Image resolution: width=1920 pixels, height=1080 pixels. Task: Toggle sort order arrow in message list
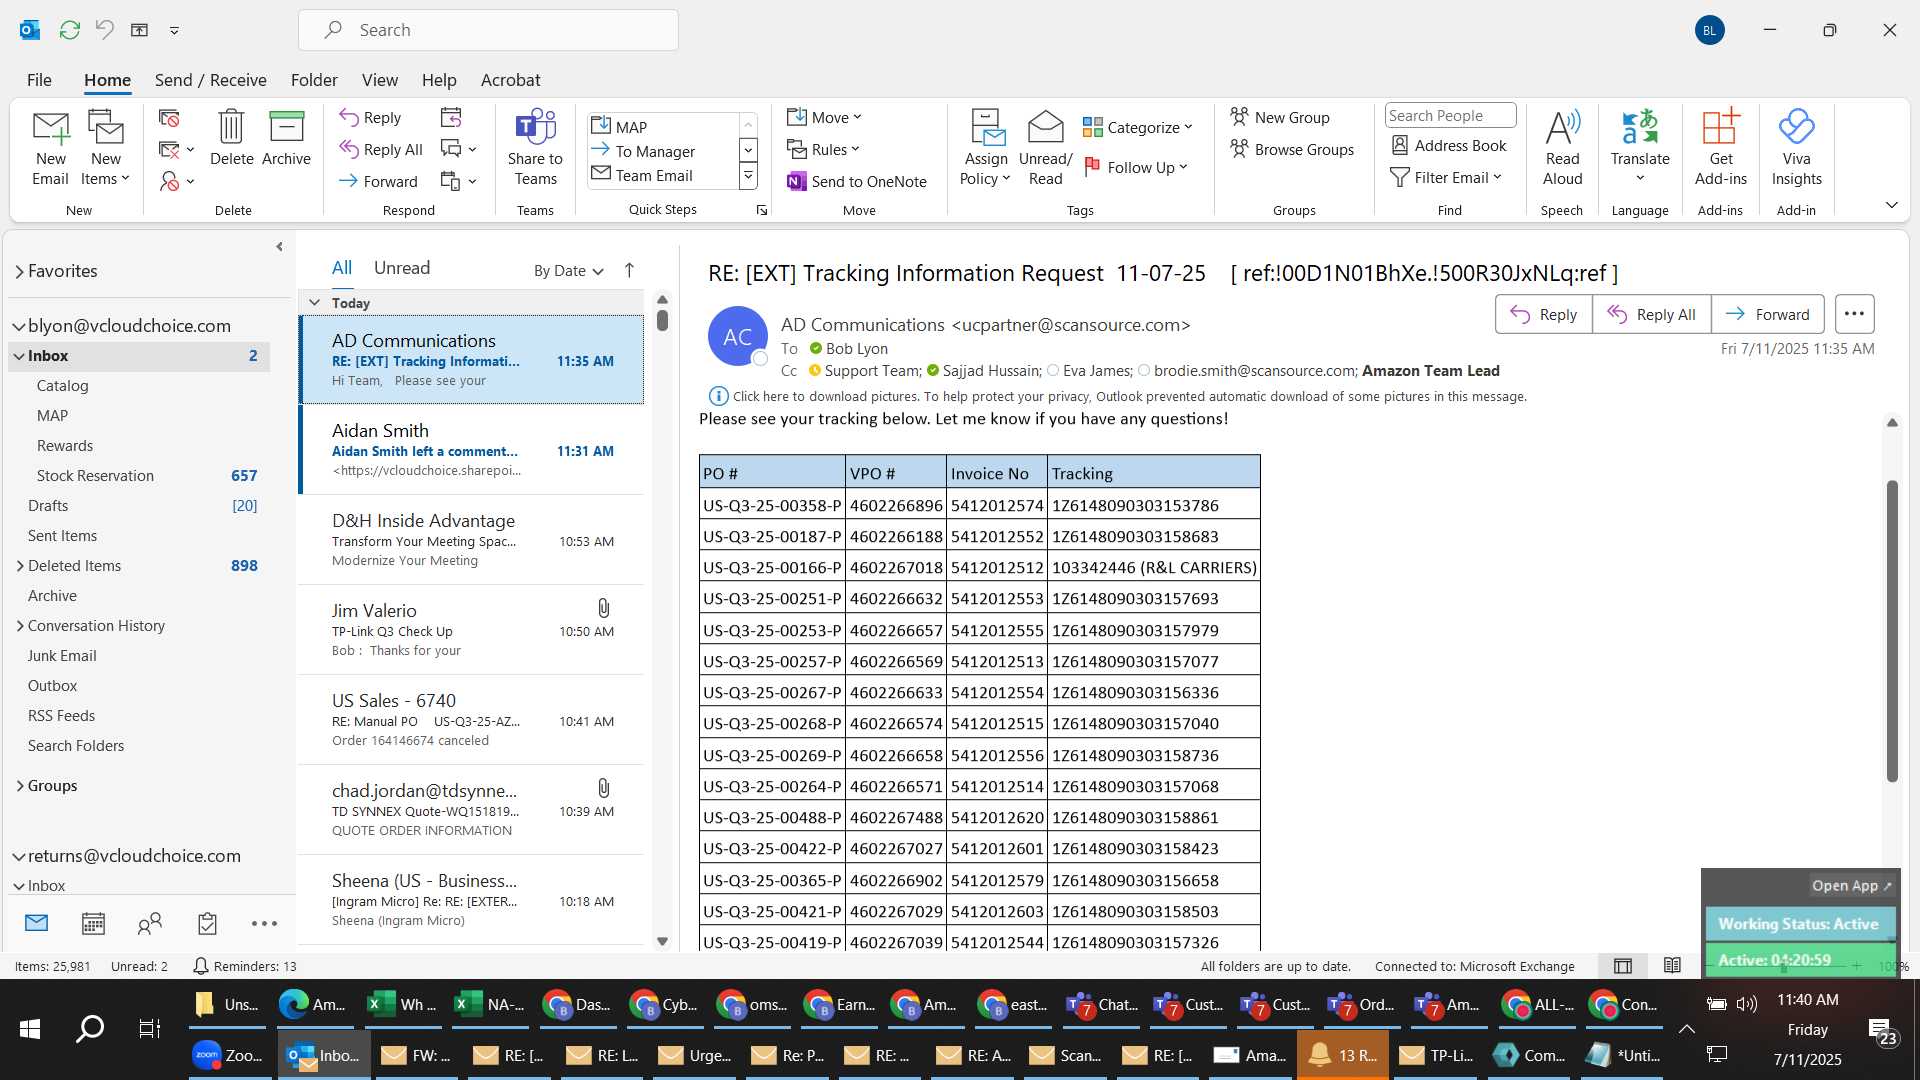629,270
